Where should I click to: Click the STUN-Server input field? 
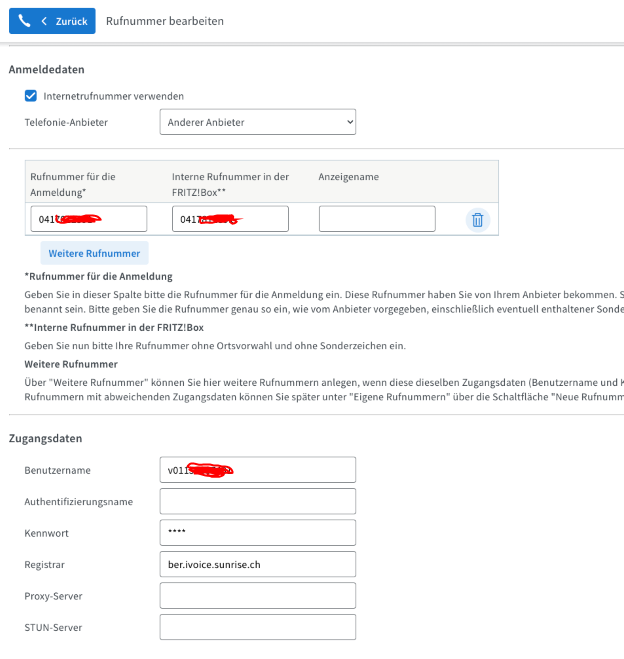tap(257, 627)
